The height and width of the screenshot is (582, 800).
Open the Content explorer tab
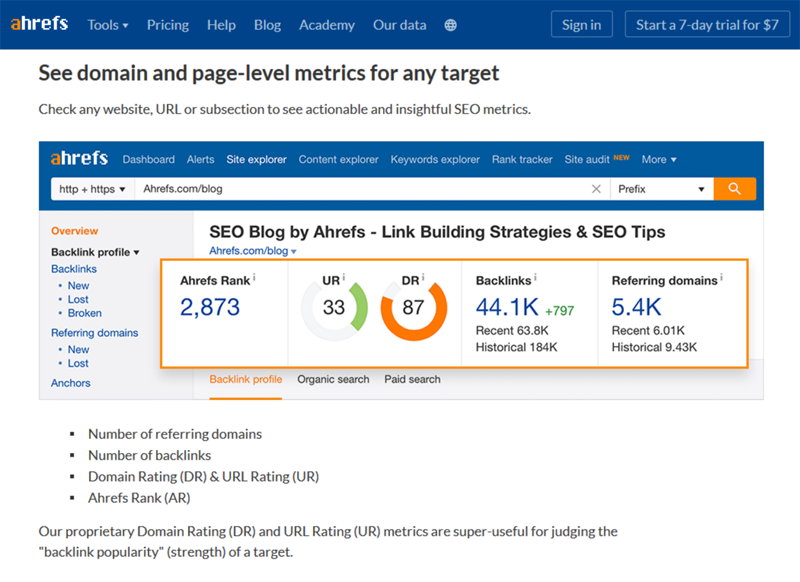[339, 160]
